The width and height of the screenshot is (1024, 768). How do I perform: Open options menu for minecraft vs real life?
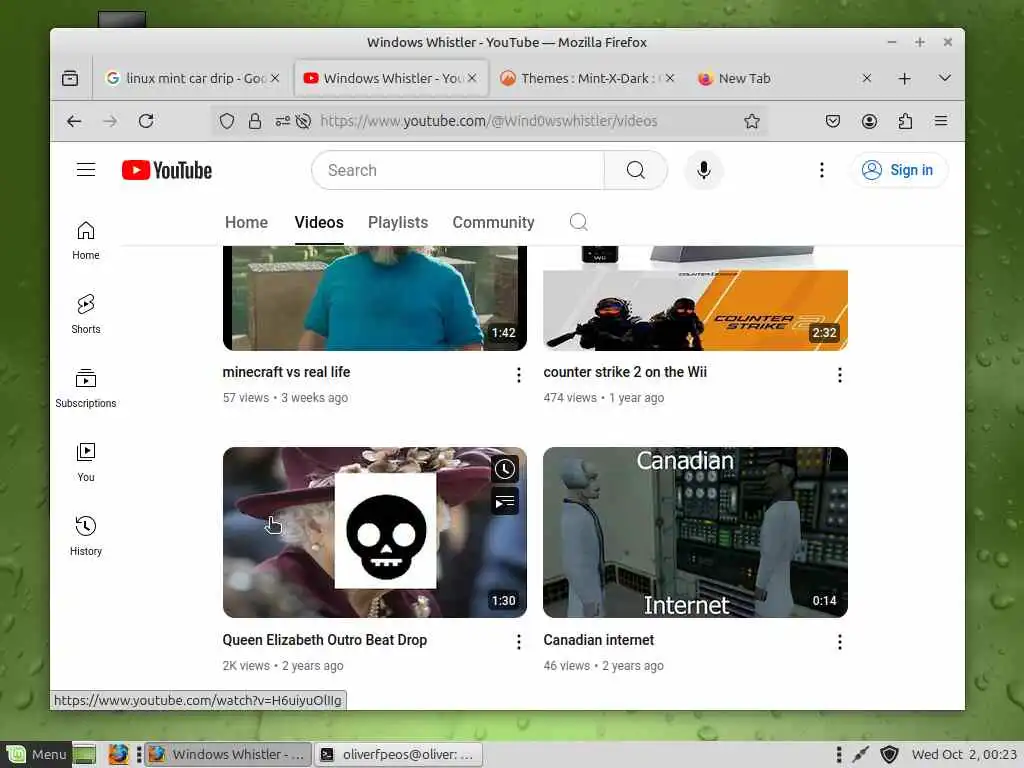(519, 375)
